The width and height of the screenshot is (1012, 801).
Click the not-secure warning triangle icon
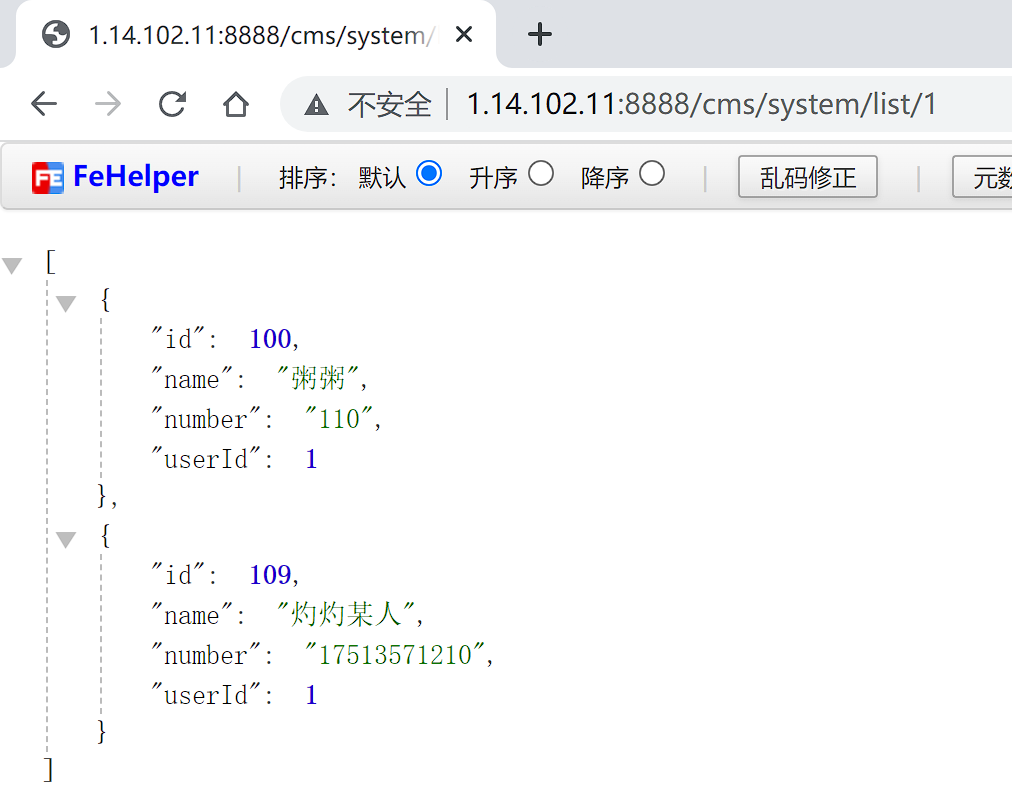pyautogui.click(x=316, y=104)
